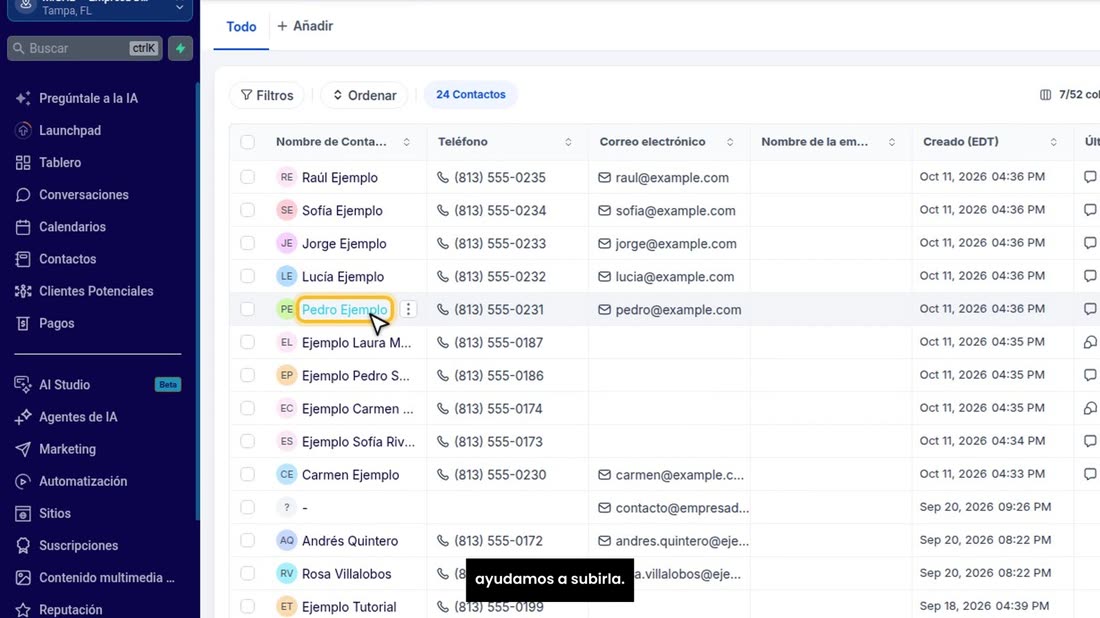This screenshot has height=618, width=1100.
Task: Click the Clientes Potenciales sidebar icon
Action: tap(23, 291)
